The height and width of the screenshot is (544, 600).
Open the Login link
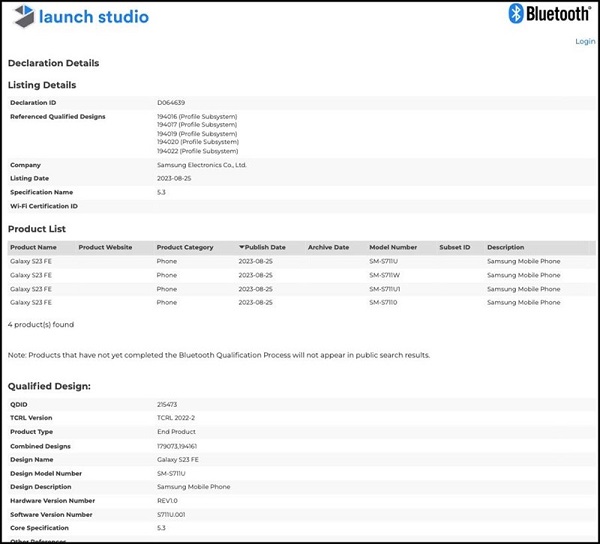point(585,41)
